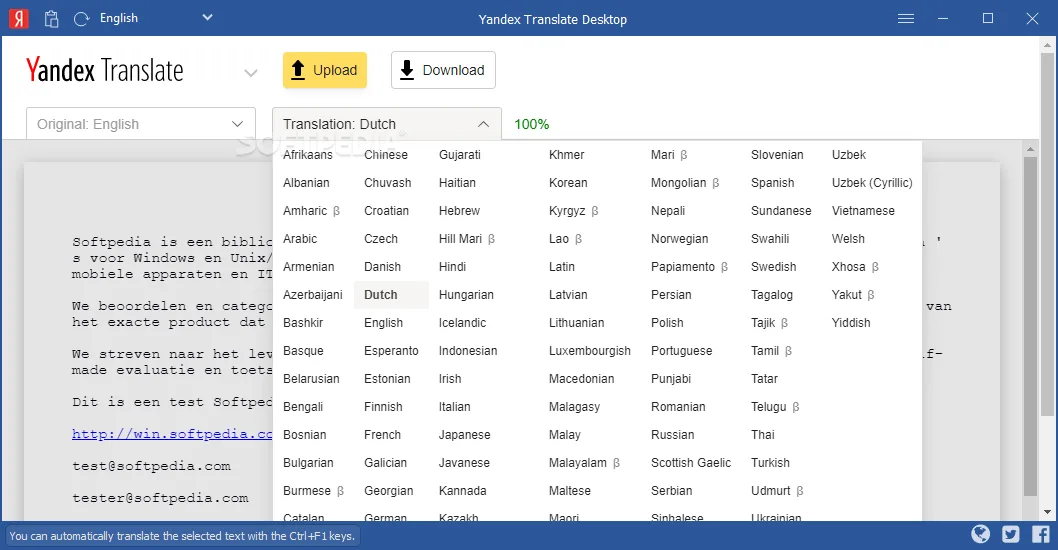Expand the chevron next to Yandex Translate
The image size is (1058, 550).
coord(251,73)
